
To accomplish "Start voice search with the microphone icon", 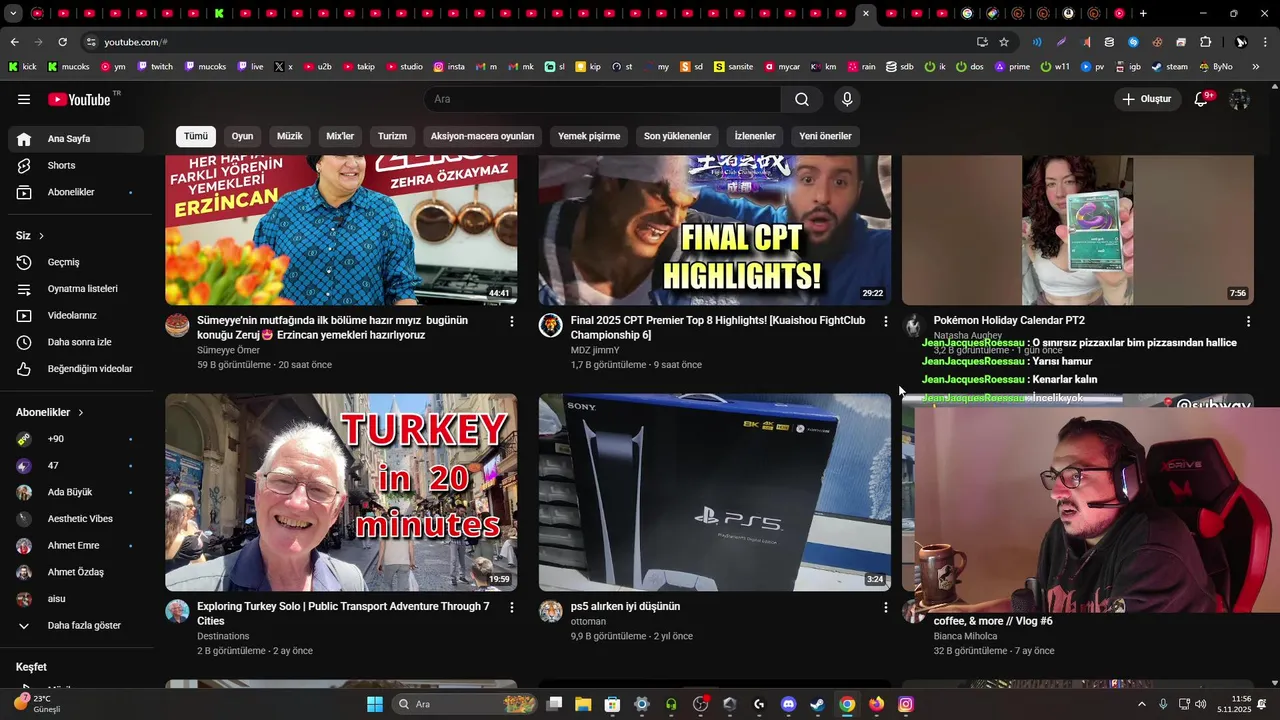I will tap(847, 99).
